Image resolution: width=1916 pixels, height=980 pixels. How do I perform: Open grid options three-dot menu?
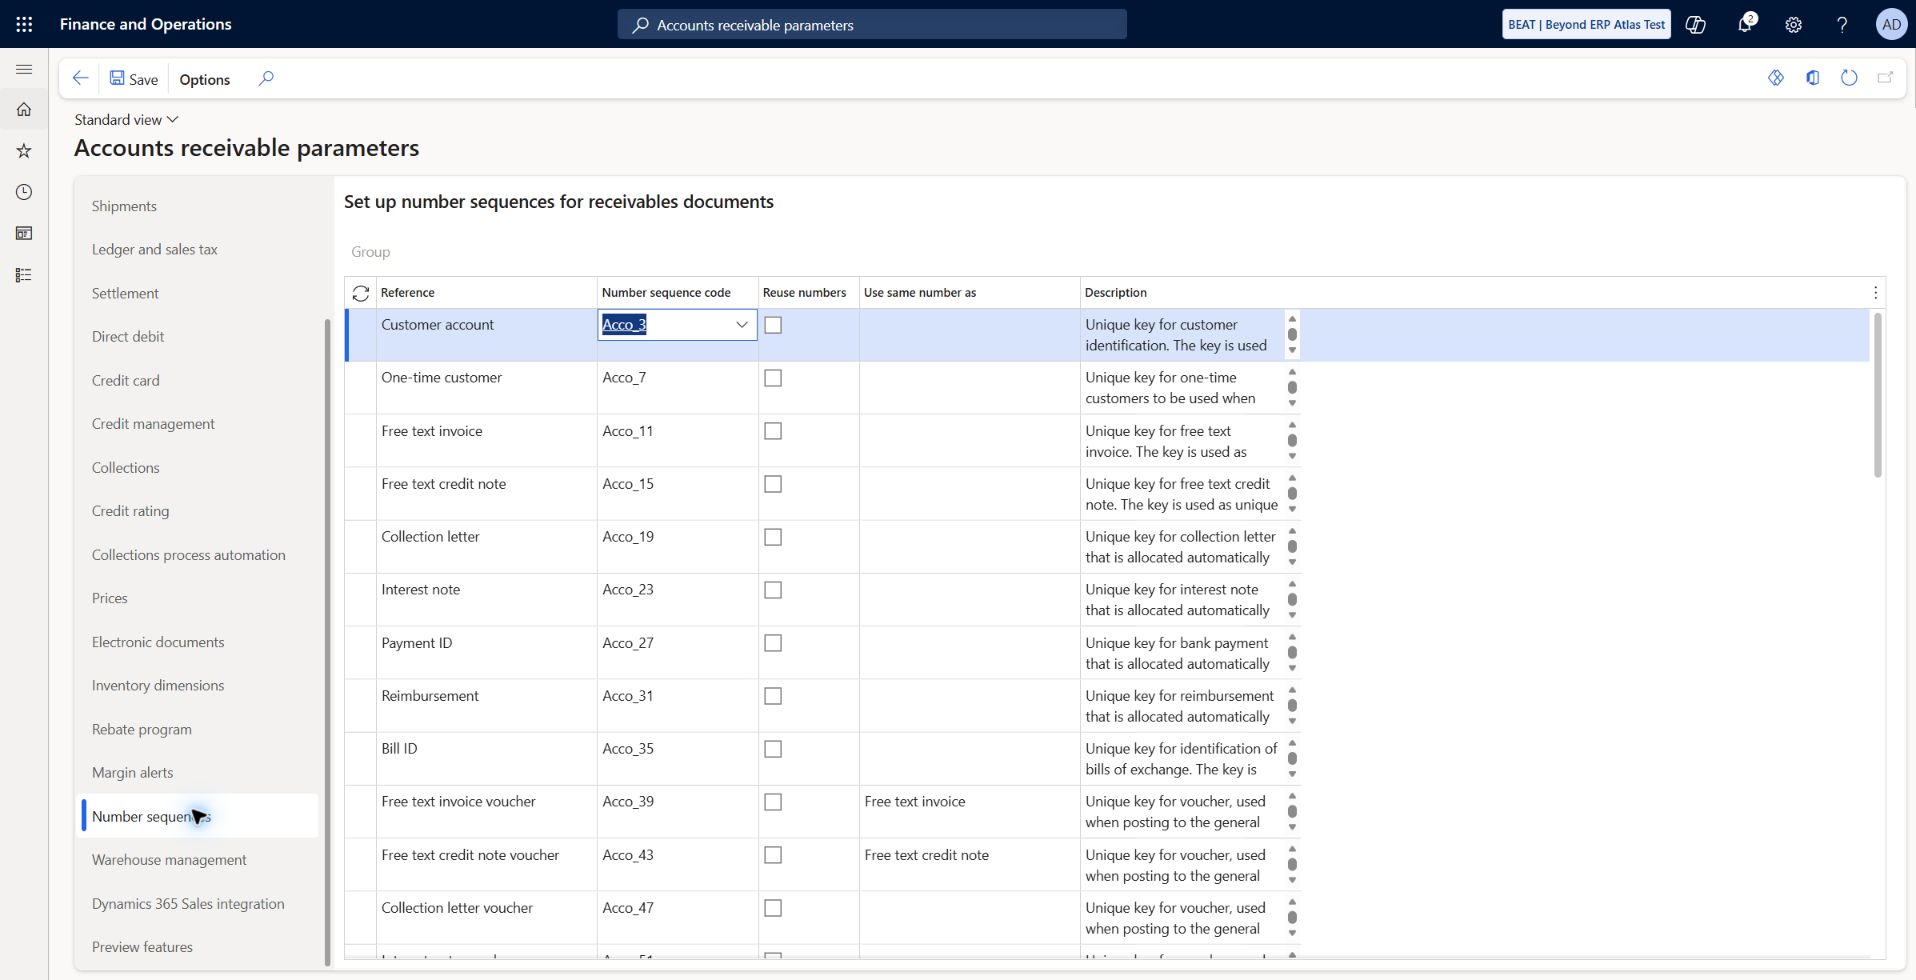1875,293
